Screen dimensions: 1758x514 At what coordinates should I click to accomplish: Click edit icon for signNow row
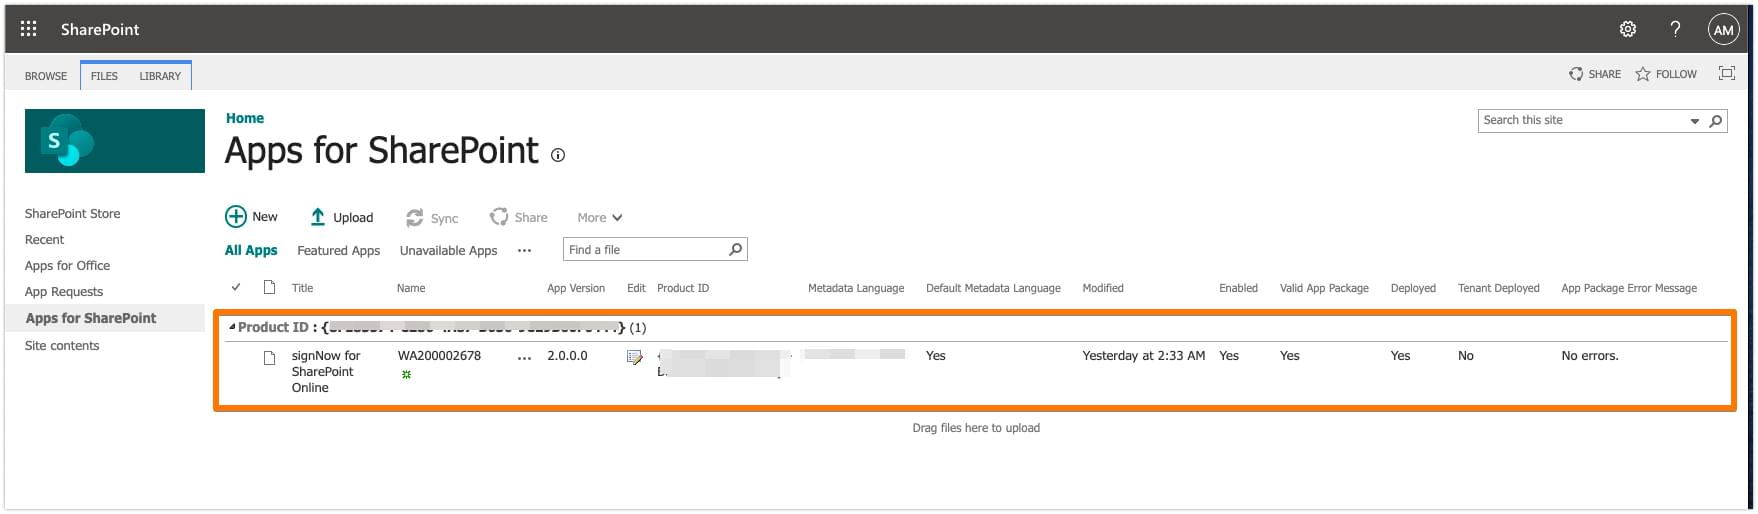634,357
